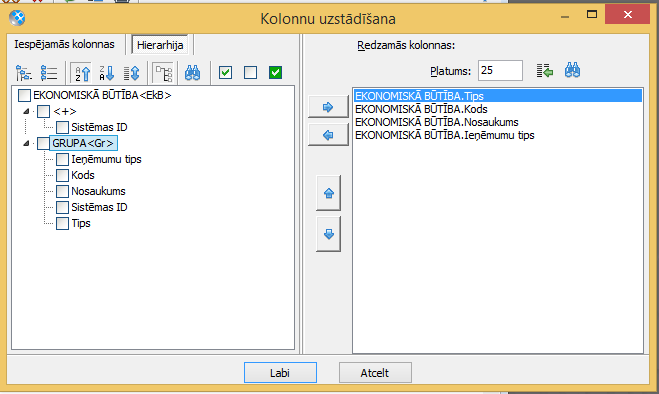
Task: Click the blue right arrow to add column
Action: 328,107
